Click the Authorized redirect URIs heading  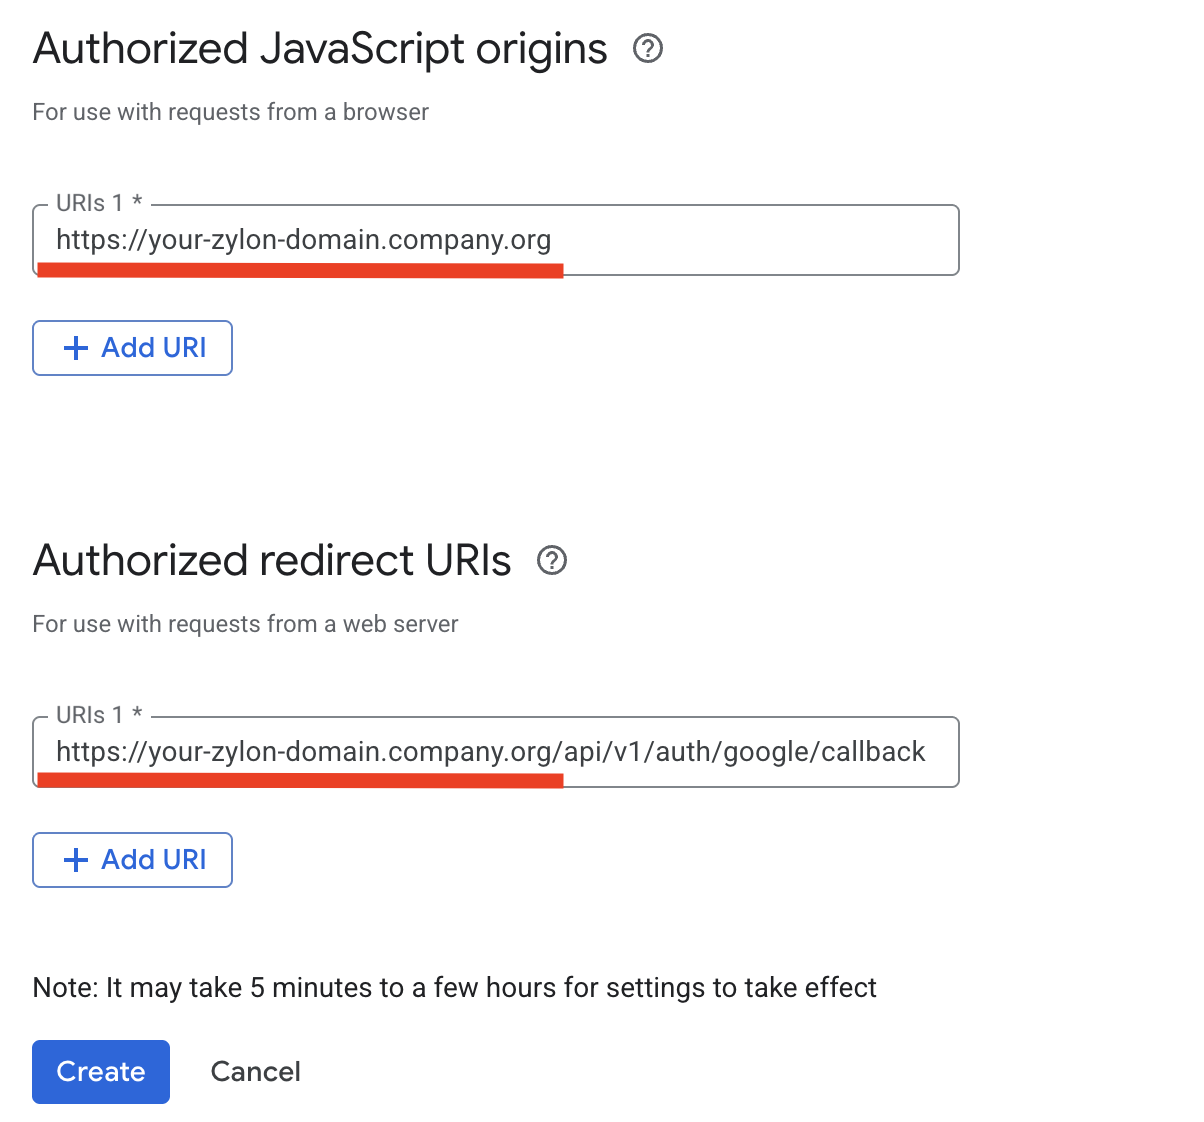pyautogui.click(x=271, y=560)
